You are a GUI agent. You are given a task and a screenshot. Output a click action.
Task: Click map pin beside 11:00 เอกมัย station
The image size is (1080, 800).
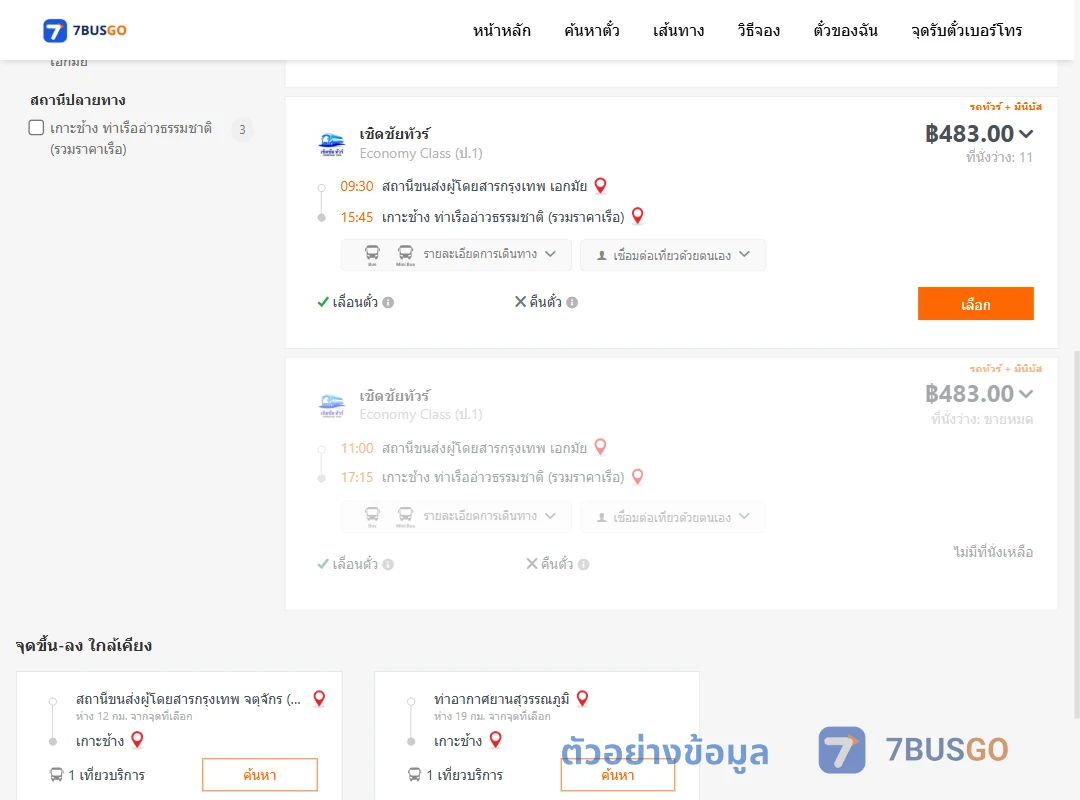(x=601, y=447)
